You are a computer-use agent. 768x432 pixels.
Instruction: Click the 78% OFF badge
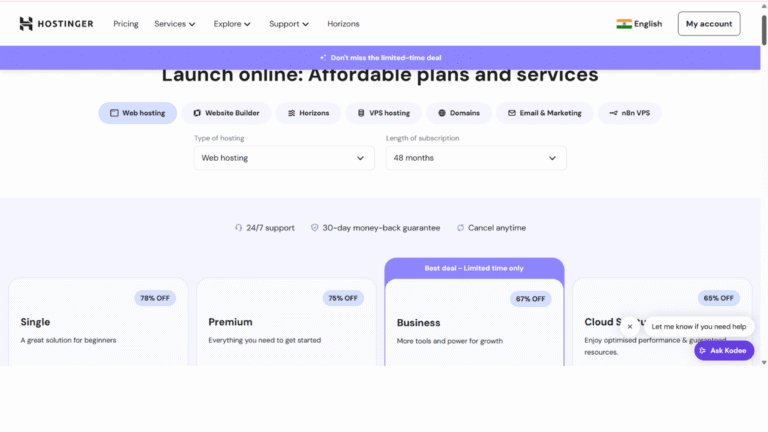[155, 298]
